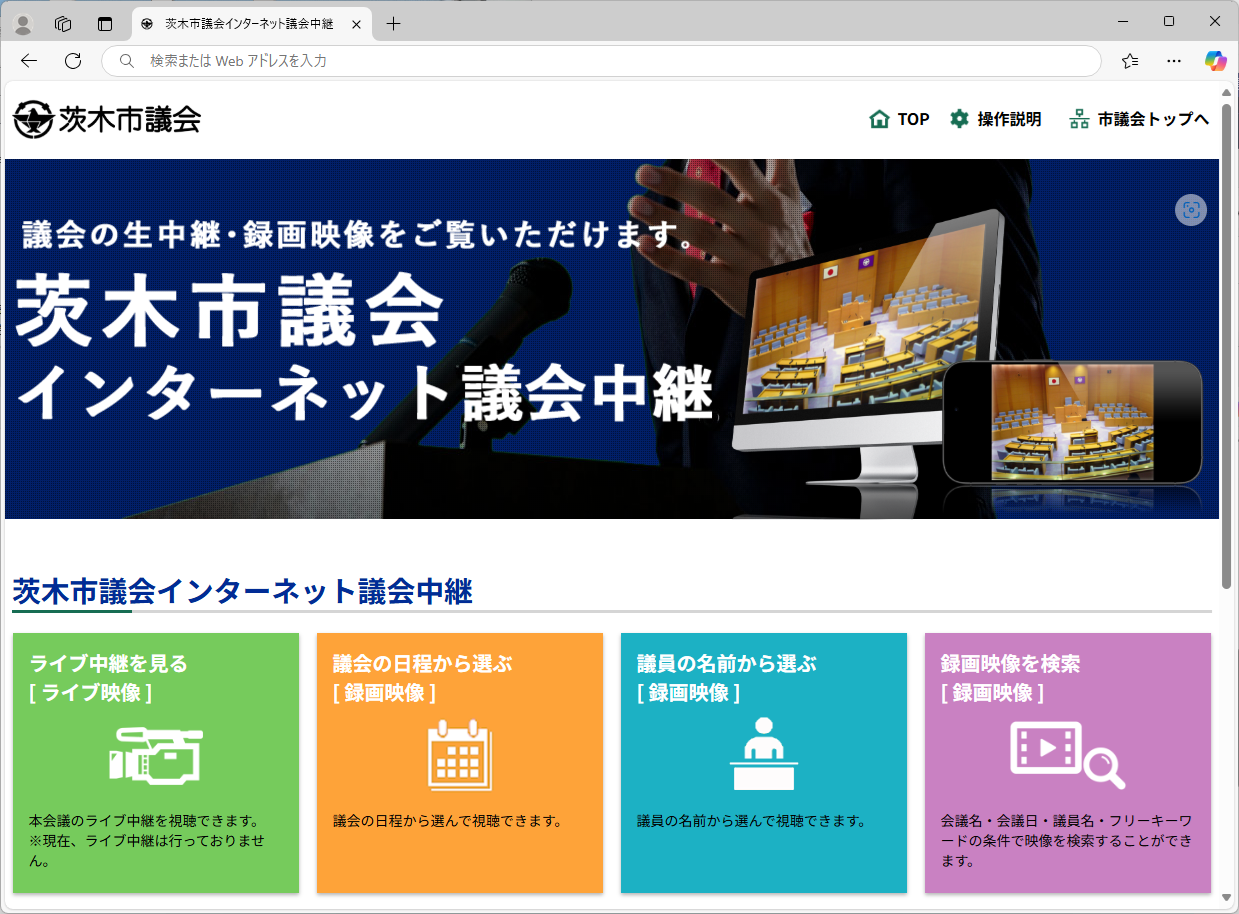Click the banner monitor image
This screenshot has width=1239, height=914.
coord(868,346)
